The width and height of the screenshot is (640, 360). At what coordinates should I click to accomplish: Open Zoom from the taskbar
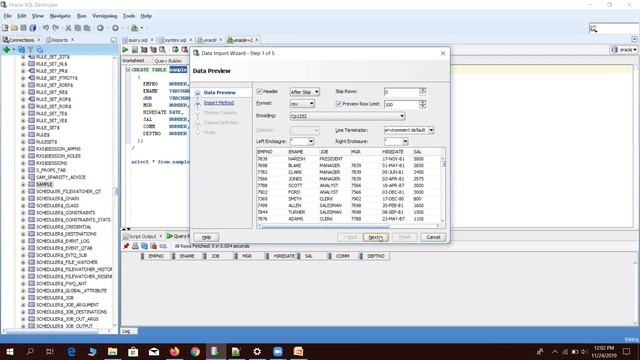[x=278, y=351]
